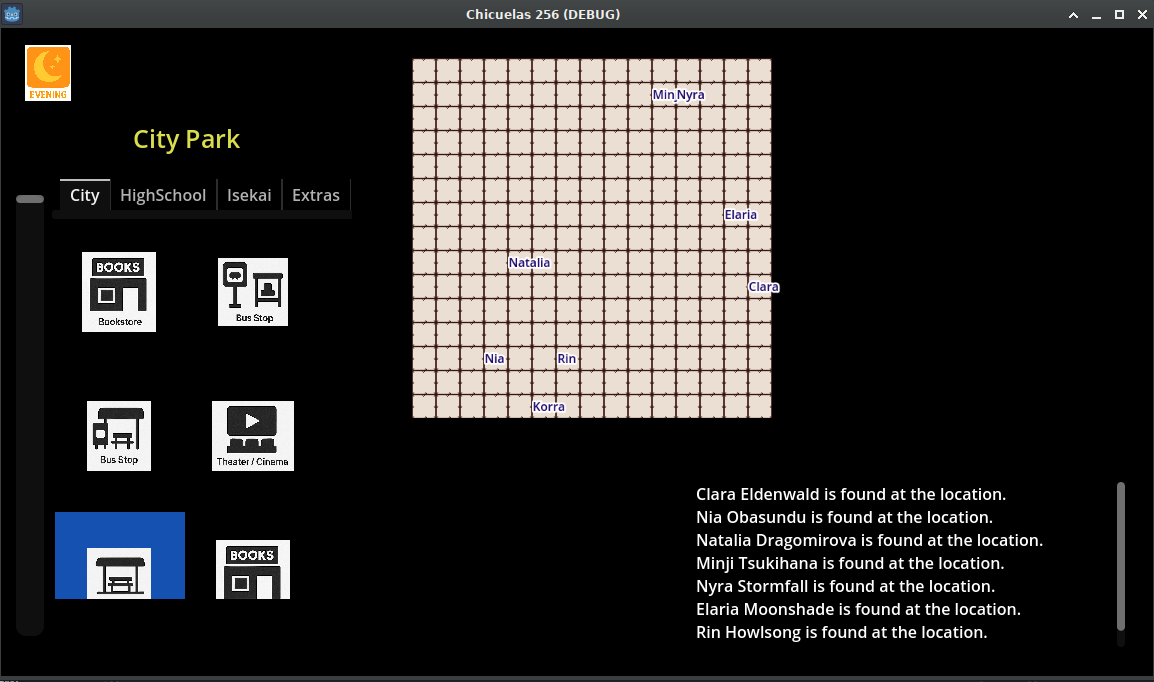
Task: Click the Rin Howlsong log line
Action: (841, 632)
